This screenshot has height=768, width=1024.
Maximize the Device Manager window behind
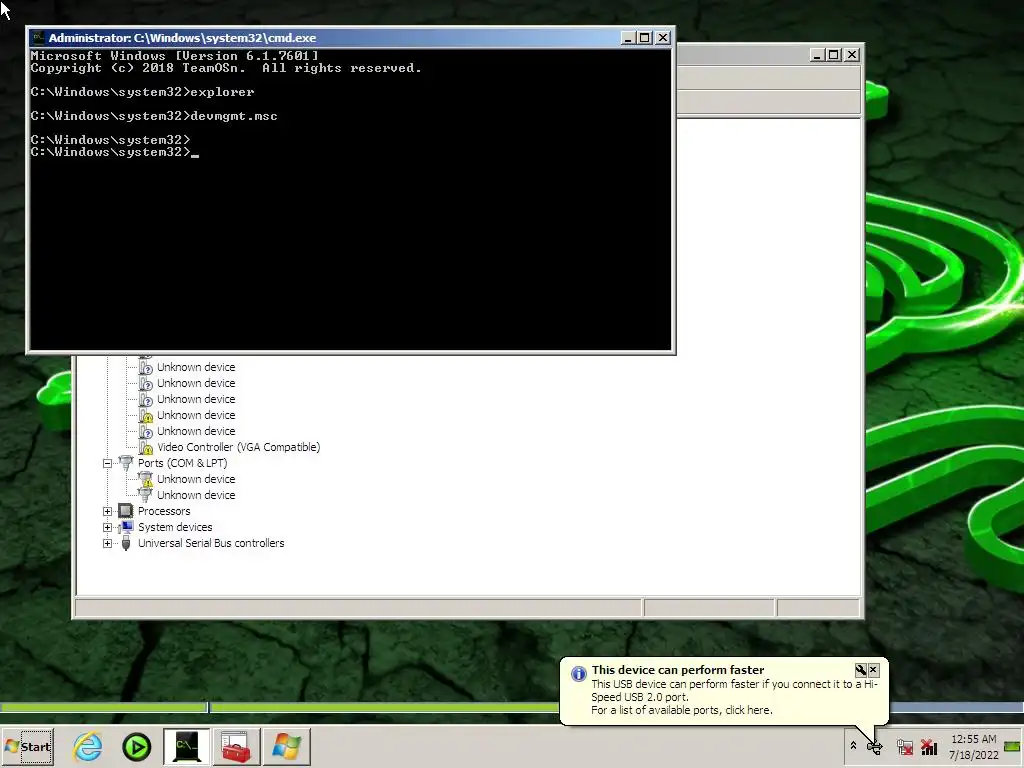pyautogui.click(x=834, y=55)
